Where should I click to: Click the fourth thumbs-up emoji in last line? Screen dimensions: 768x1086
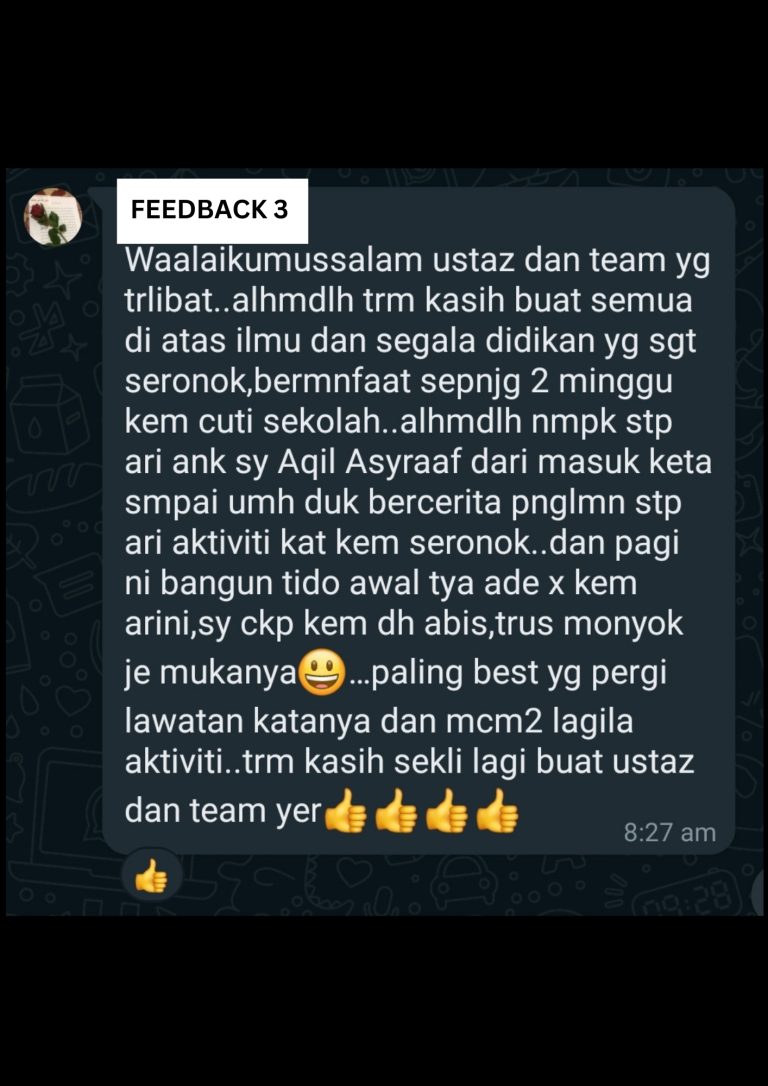point(497,812)
